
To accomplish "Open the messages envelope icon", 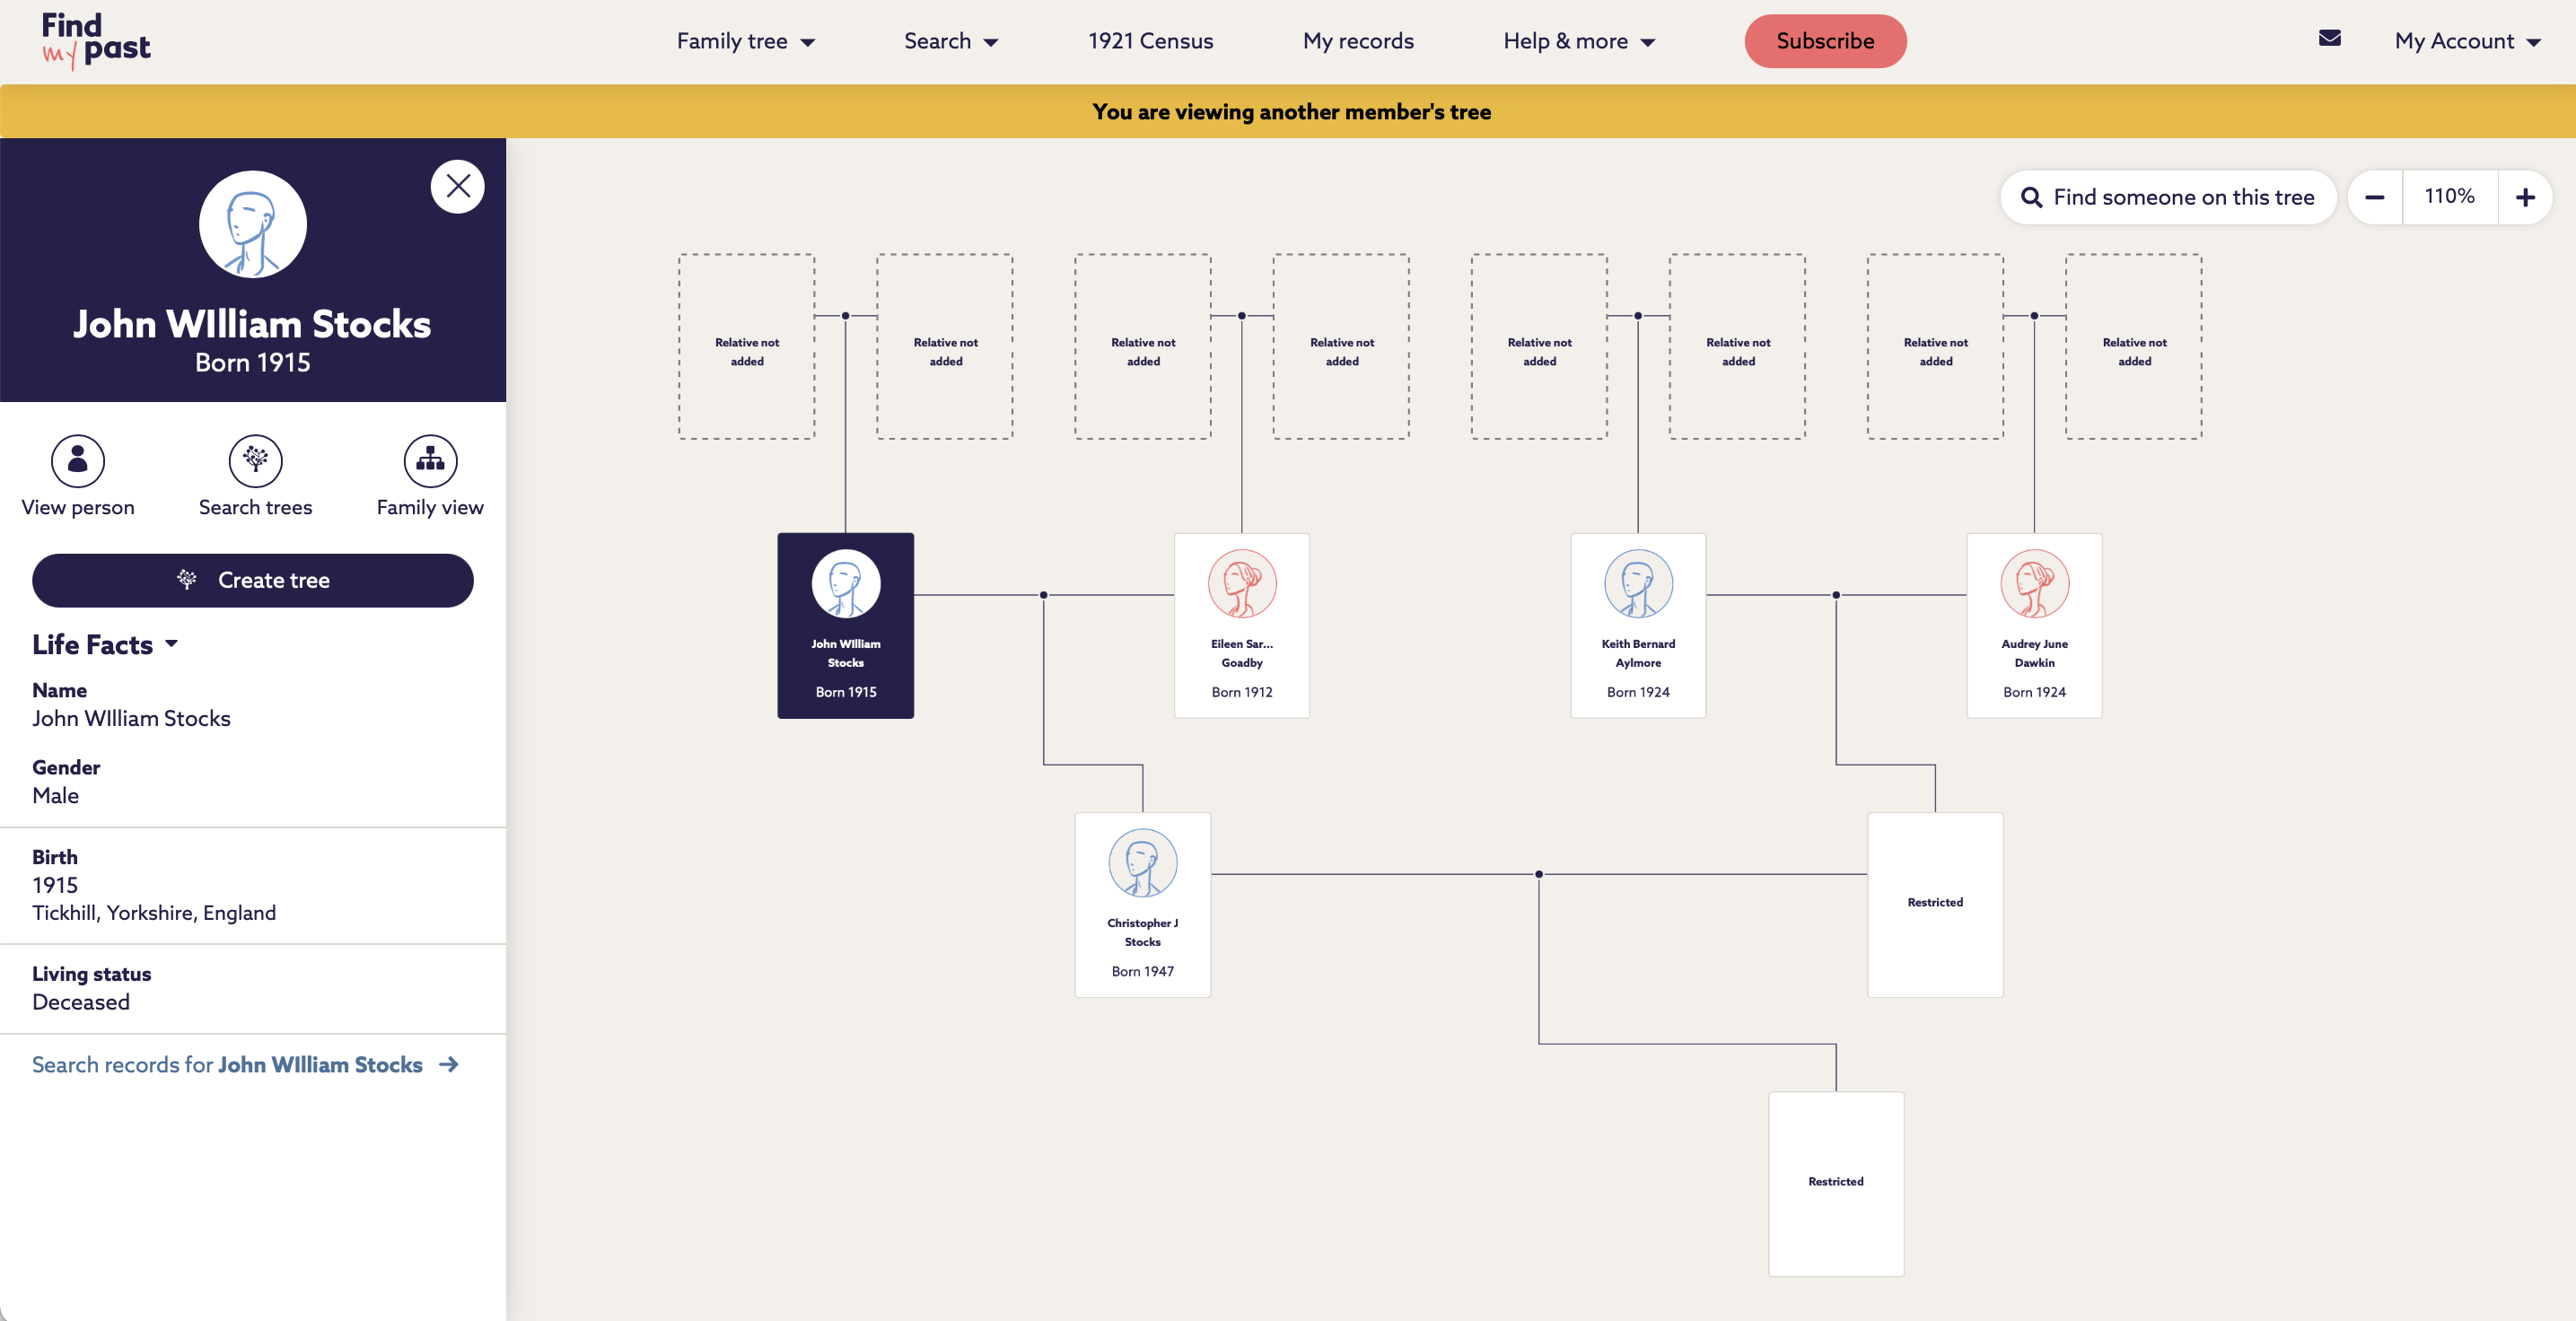I will click(x=2329, y=38).
